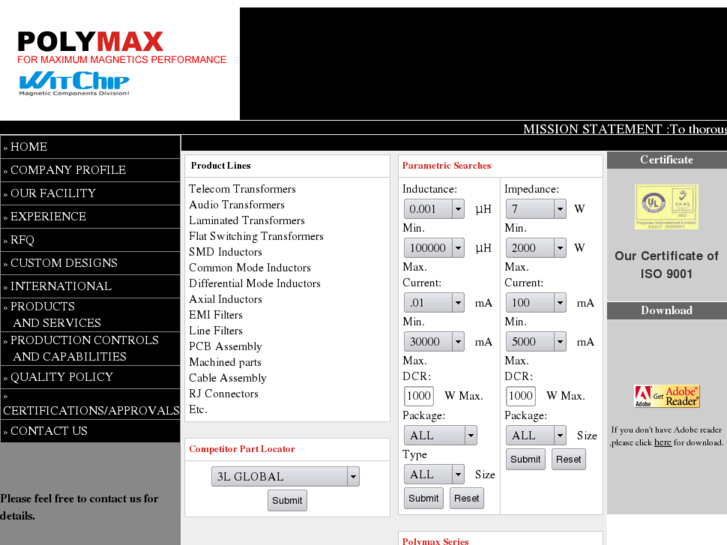Open Machined parts link
The height and width of the screenshot is (545, 727).
click(225, 362)
